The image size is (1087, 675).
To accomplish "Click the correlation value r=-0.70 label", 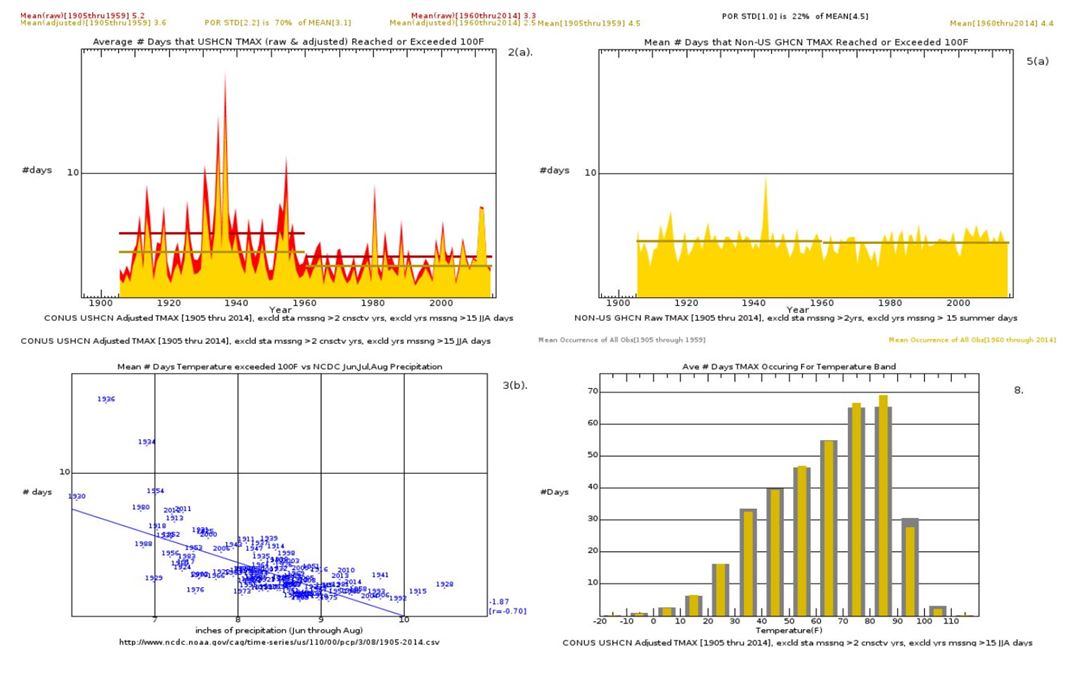I will point(507,611).
